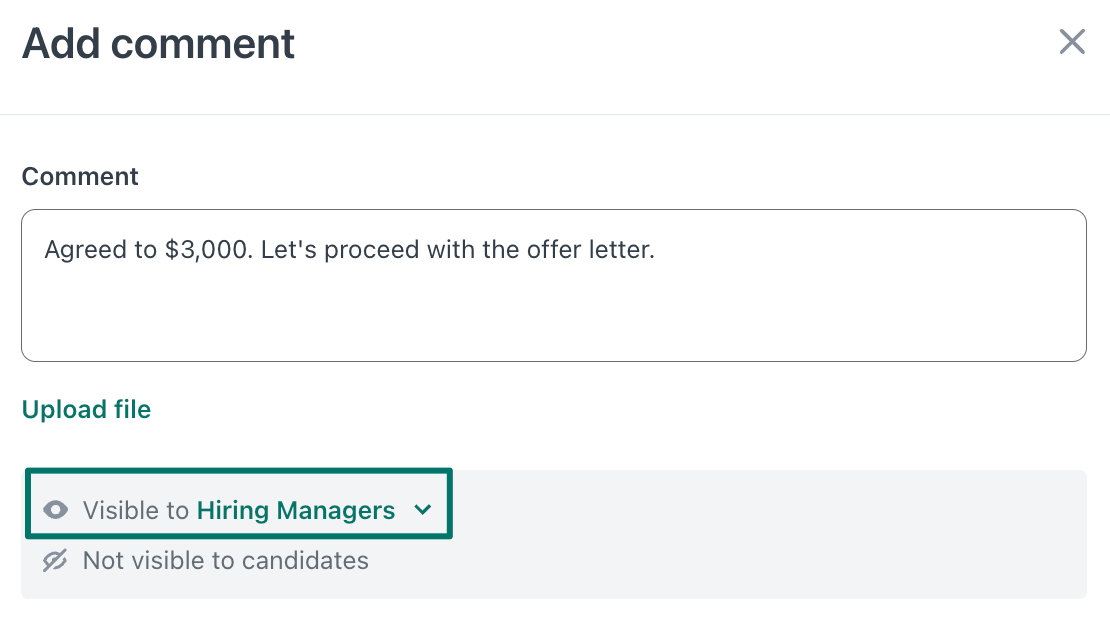Click the Comment field label
Image resolution: width=1110 pixels, height=620 pixels.
click(x=80, y=176)
